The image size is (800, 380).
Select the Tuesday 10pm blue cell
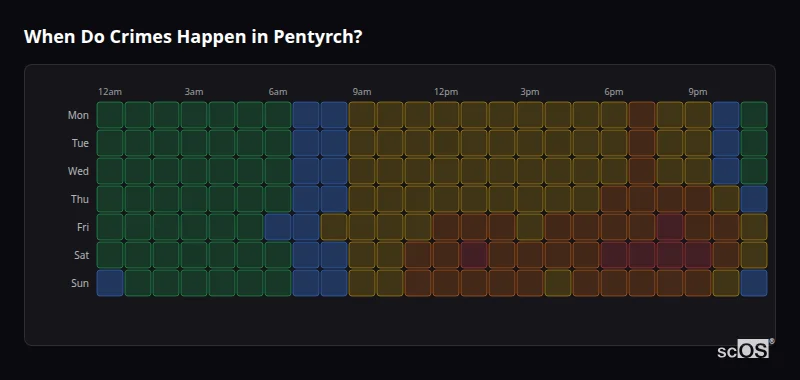pos(726,143)
